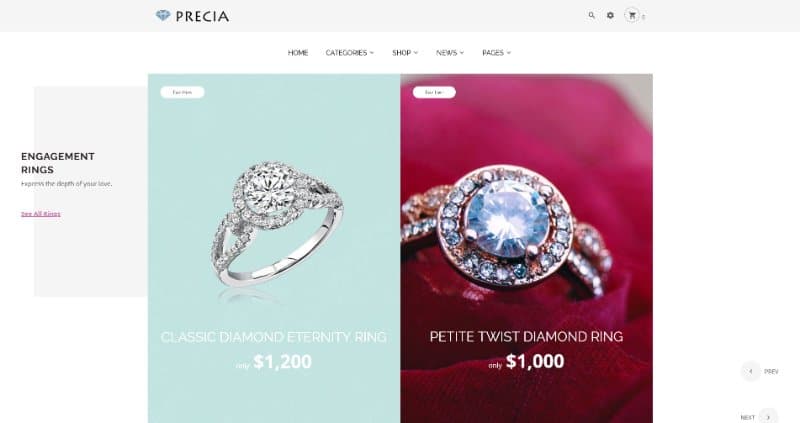Select Classic Diamond Eternity Ring title
800x423 pixels.
[273, 337]
